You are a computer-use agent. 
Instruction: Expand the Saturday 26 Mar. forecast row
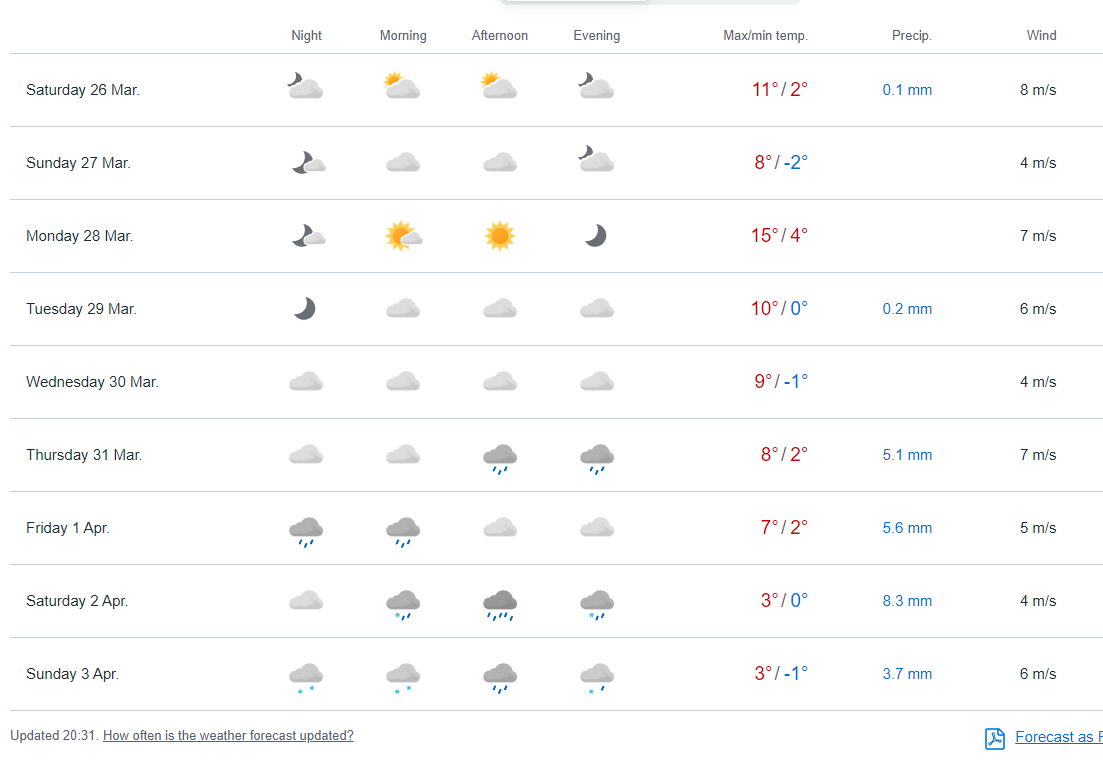(83, 90)
